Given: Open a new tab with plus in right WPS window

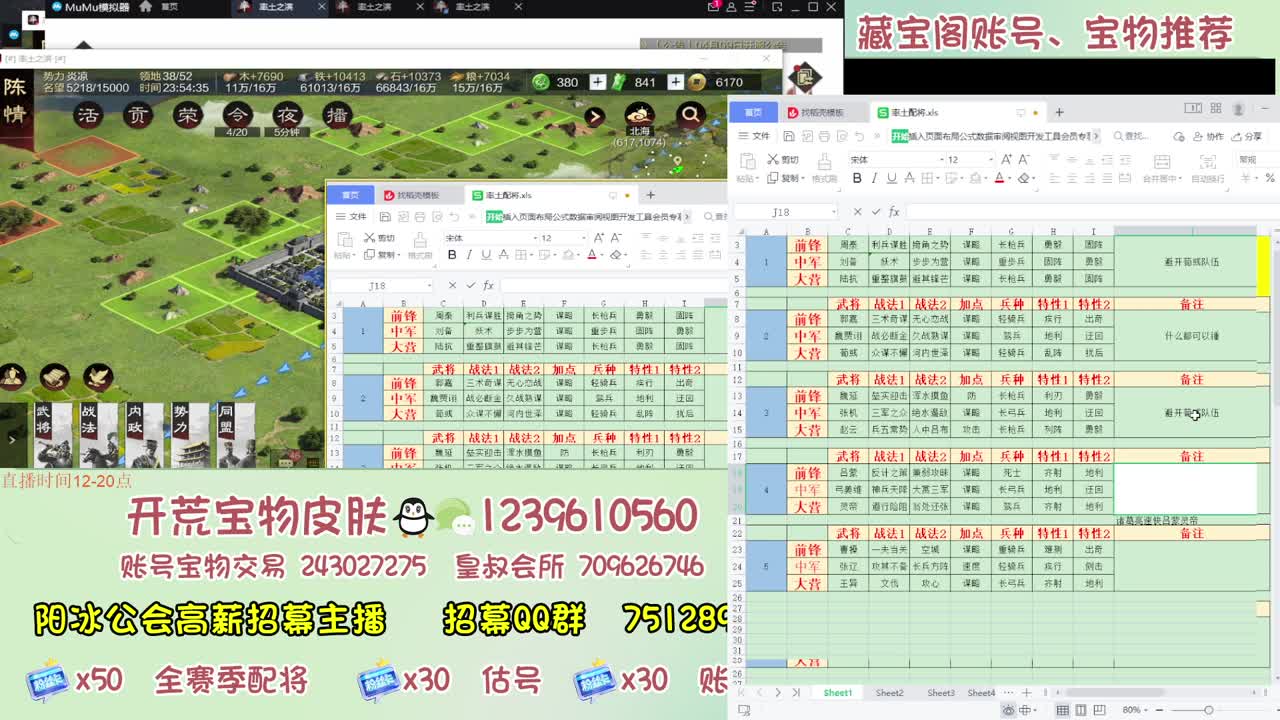Looking at the screenshot, I should [1059, 112].
